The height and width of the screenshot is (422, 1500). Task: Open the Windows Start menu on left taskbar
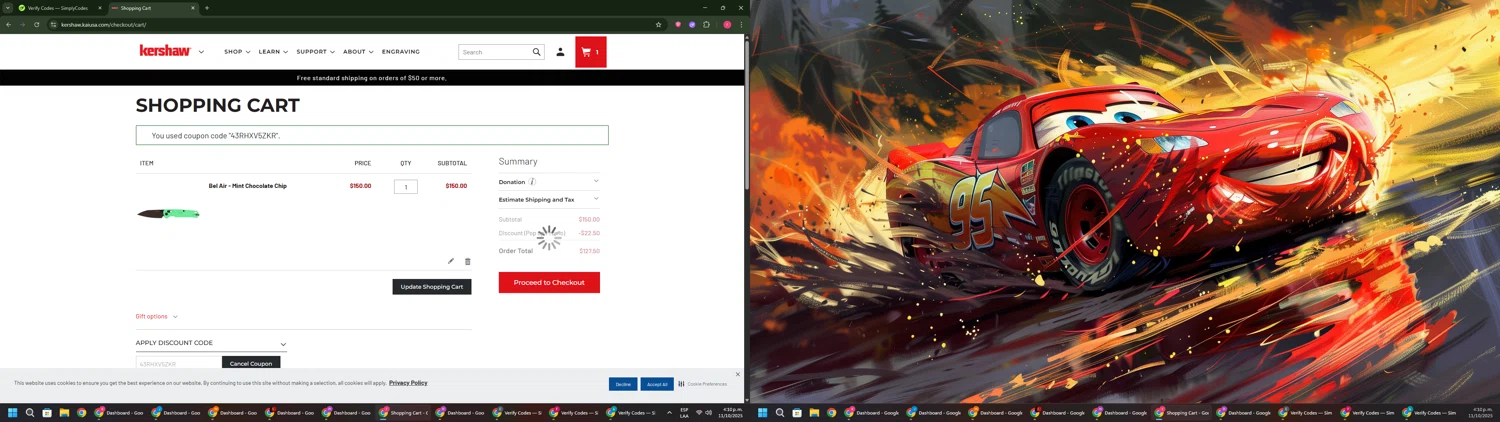click(x=13, y=412)
